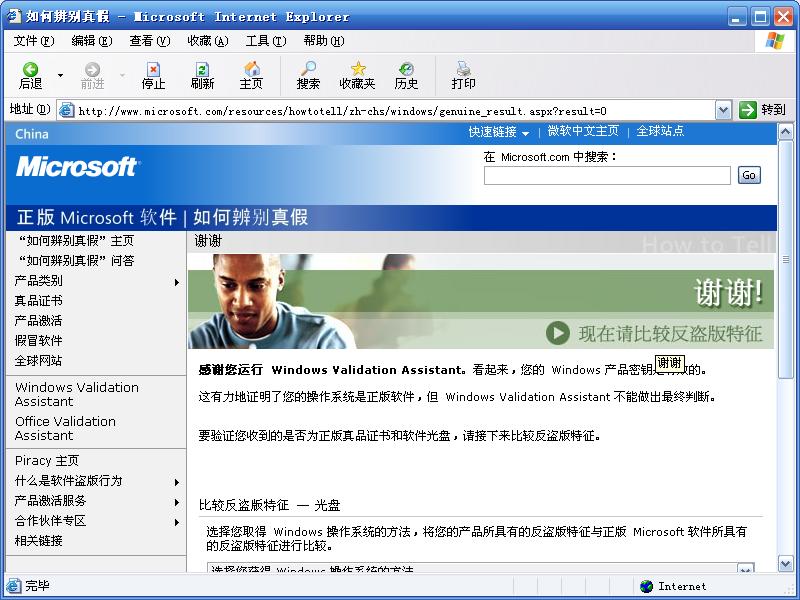This screenshot has width=800, height=600.
Task: Open the 微软中文主页 link
Action: [583, 131]
